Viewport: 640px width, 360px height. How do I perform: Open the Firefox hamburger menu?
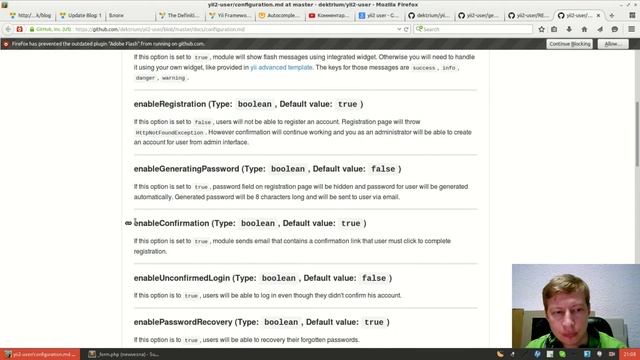click(x=631, y=29)
